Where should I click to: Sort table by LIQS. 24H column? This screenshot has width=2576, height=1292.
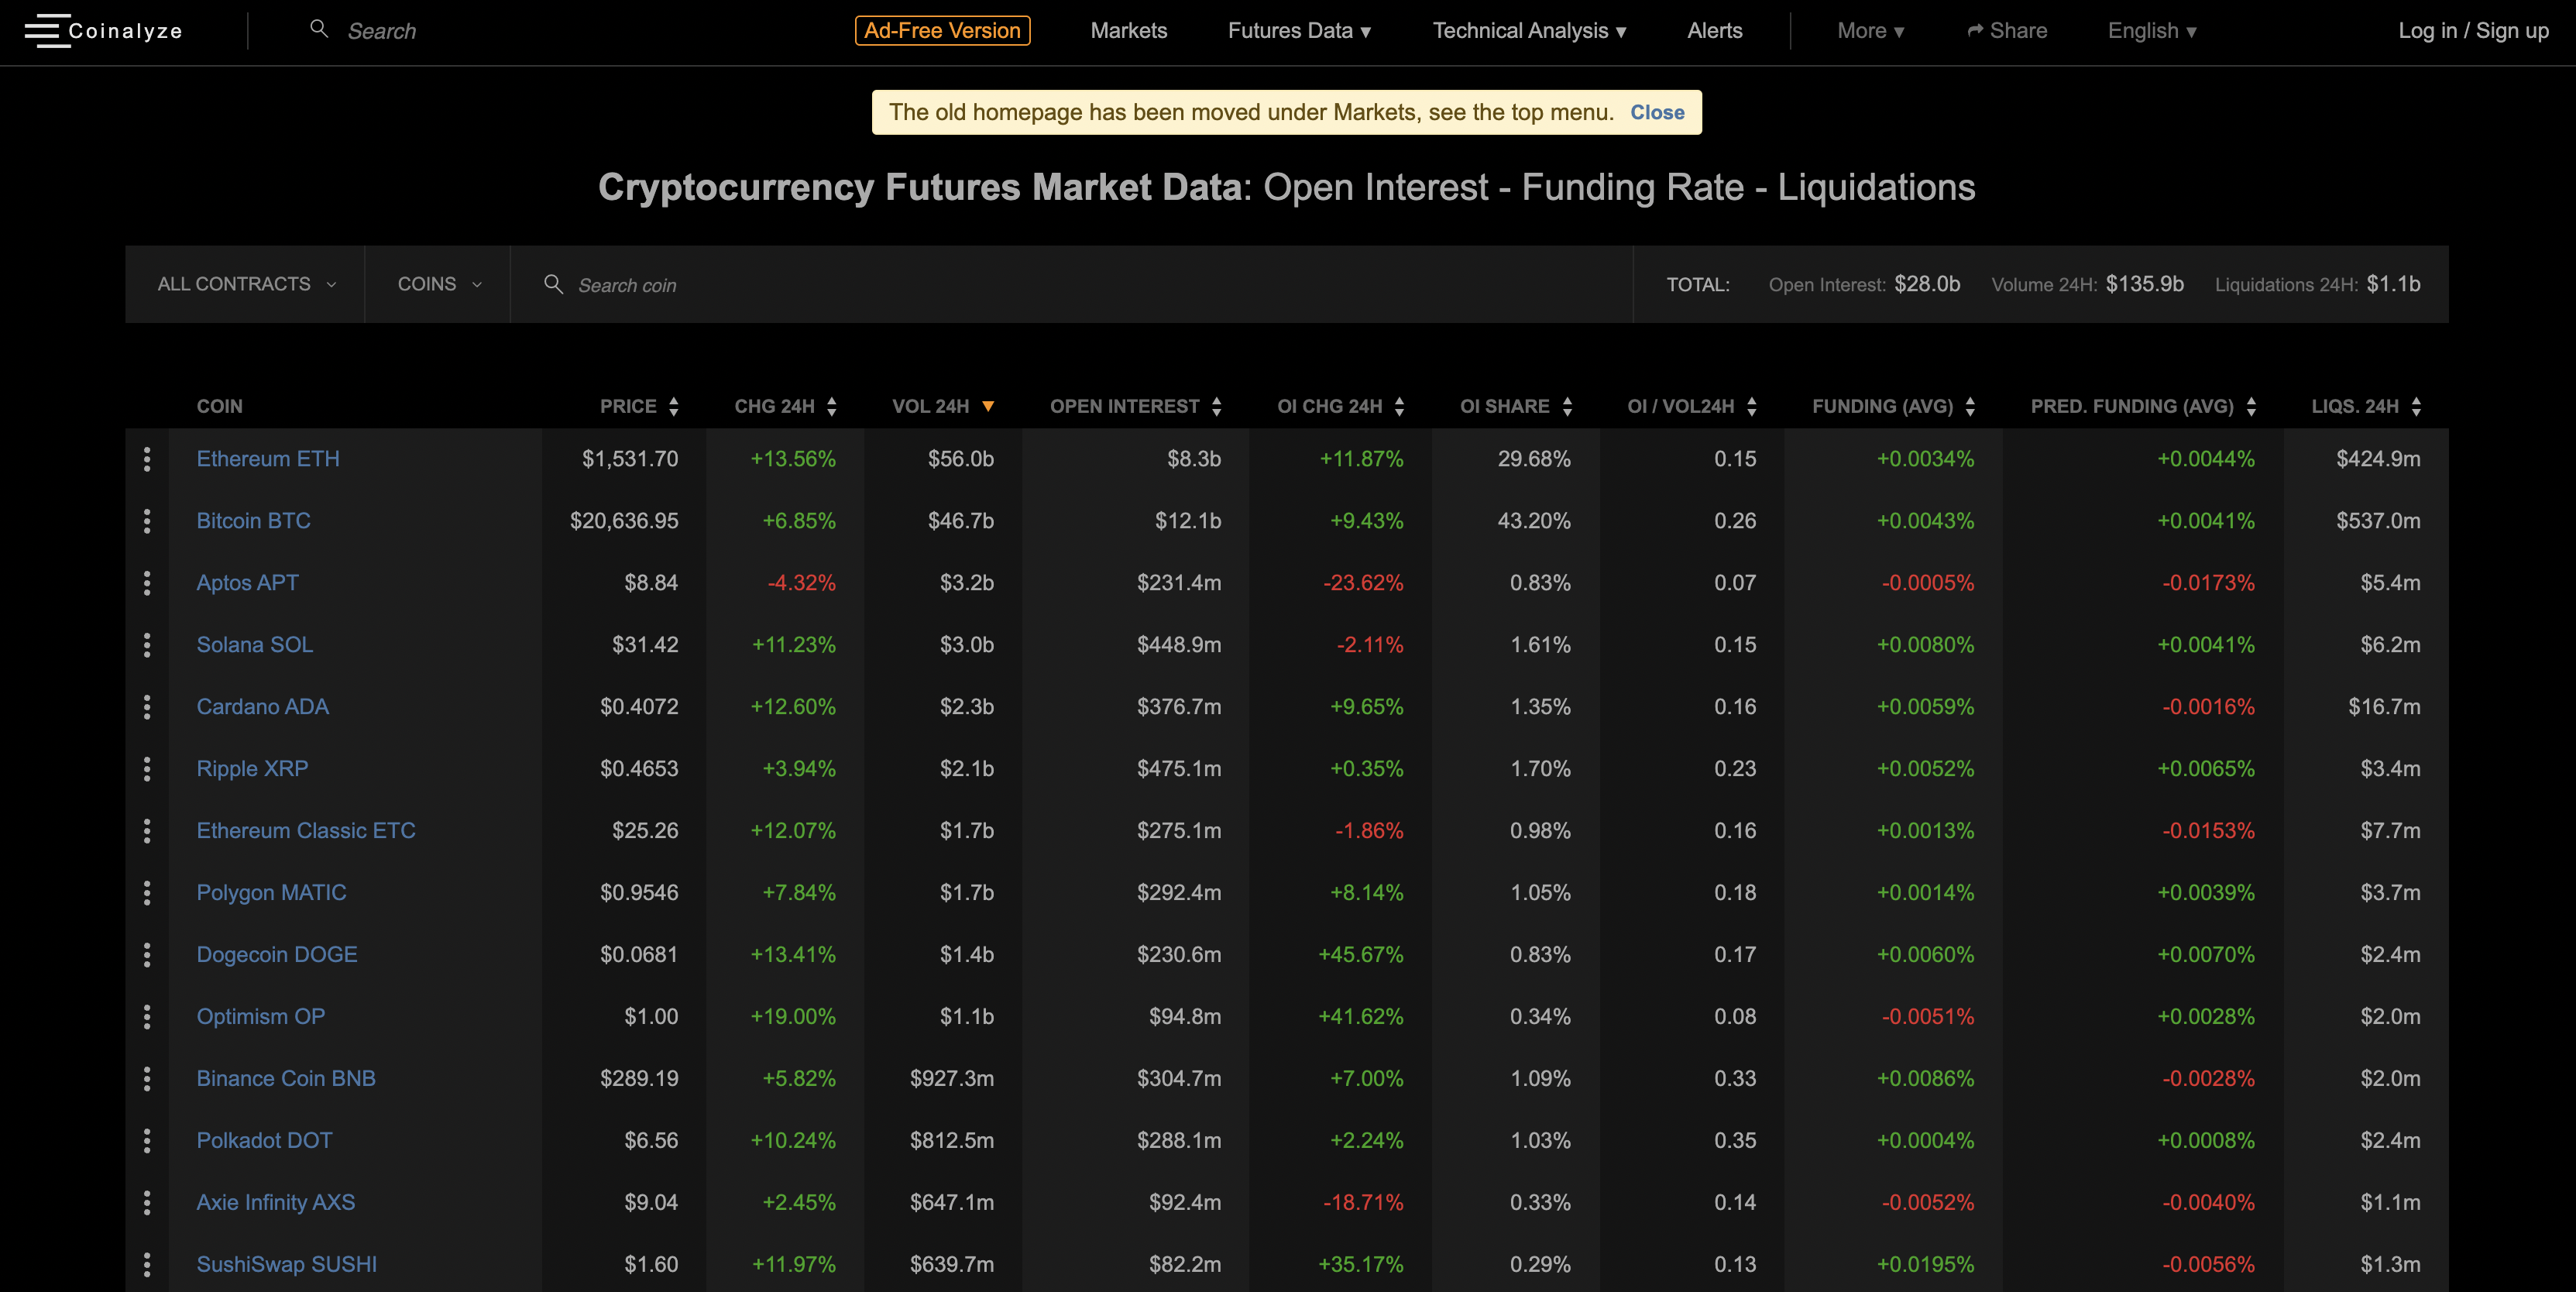[2366, 406]
